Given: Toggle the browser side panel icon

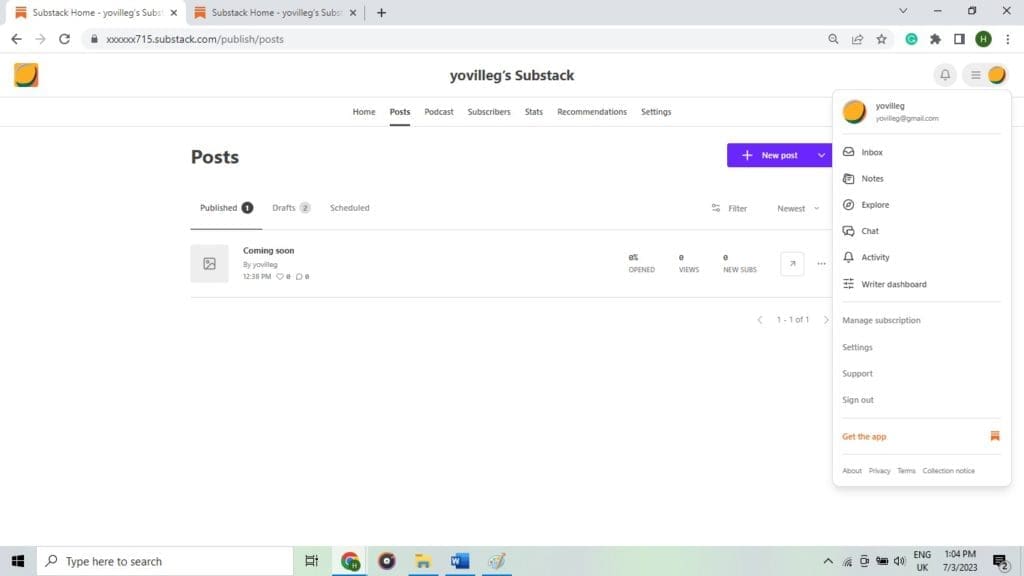Looking at the screenshot, I should pyautogui.click(x=959, y=39).
